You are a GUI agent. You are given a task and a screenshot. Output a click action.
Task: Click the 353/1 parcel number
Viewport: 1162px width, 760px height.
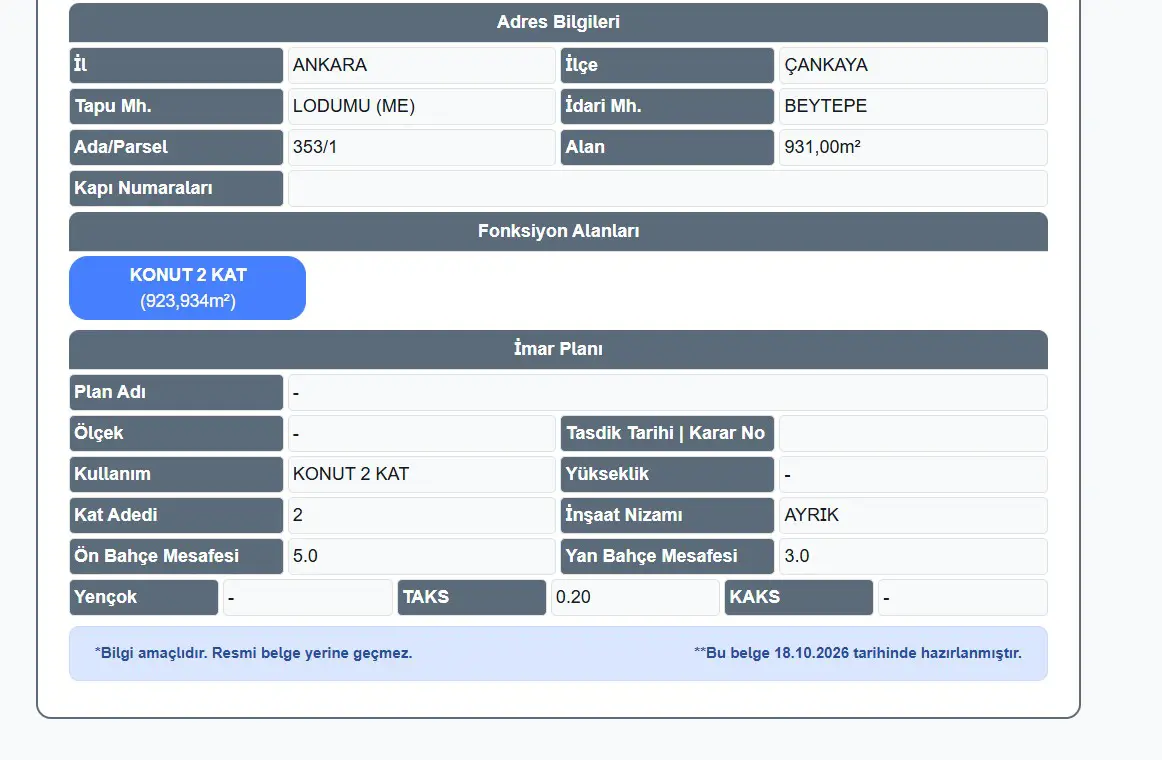pyautogui.click(x=422, y=147)
